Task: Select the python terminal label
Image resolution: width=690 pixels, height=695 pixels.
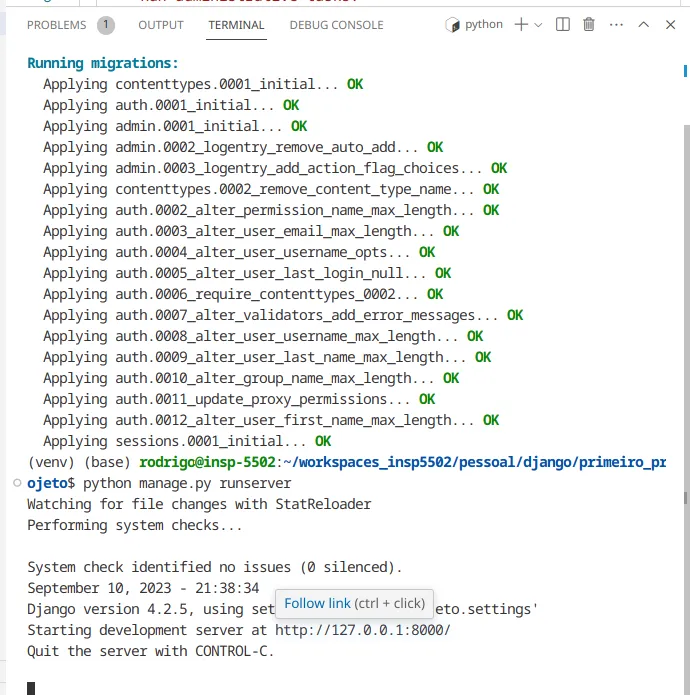Action: click(483, 24)
